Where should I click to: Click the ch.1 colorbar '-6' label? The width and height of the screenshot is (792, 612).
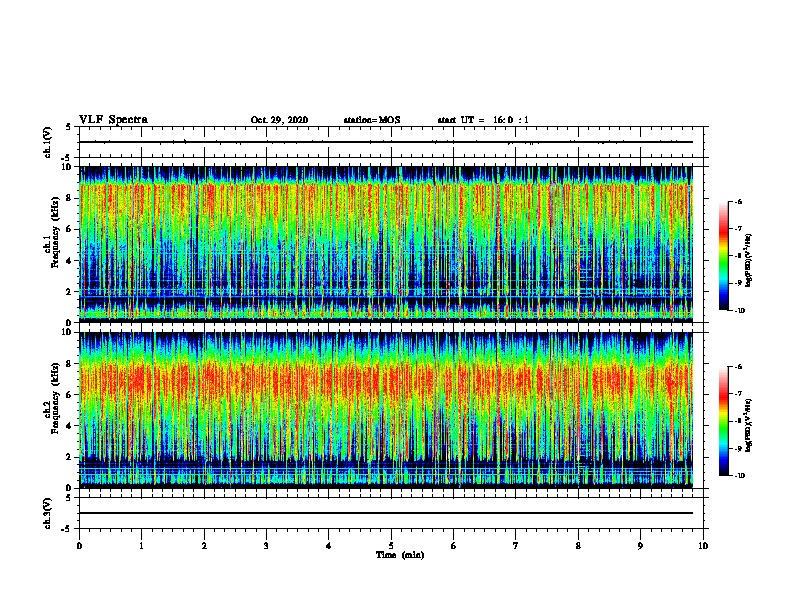click(738, 201)
